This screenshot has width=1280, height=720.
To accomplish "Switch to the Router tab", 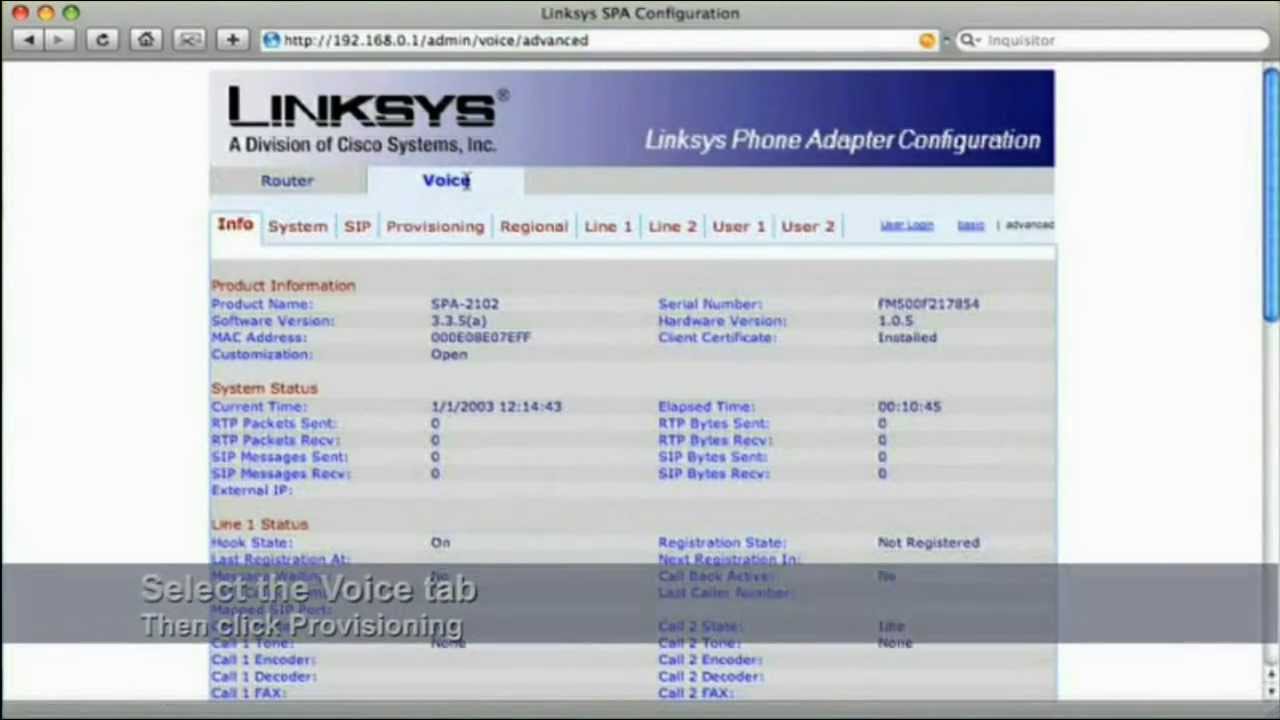I will coord(287,181).
